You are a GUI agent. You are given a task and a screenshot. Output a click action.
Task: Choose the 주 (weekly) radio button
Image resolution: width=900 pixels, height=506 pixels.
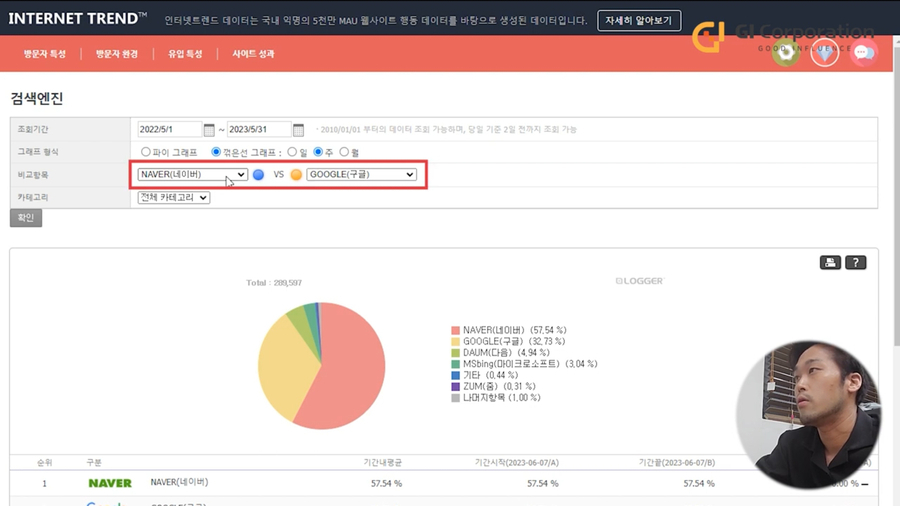point(318,152)
